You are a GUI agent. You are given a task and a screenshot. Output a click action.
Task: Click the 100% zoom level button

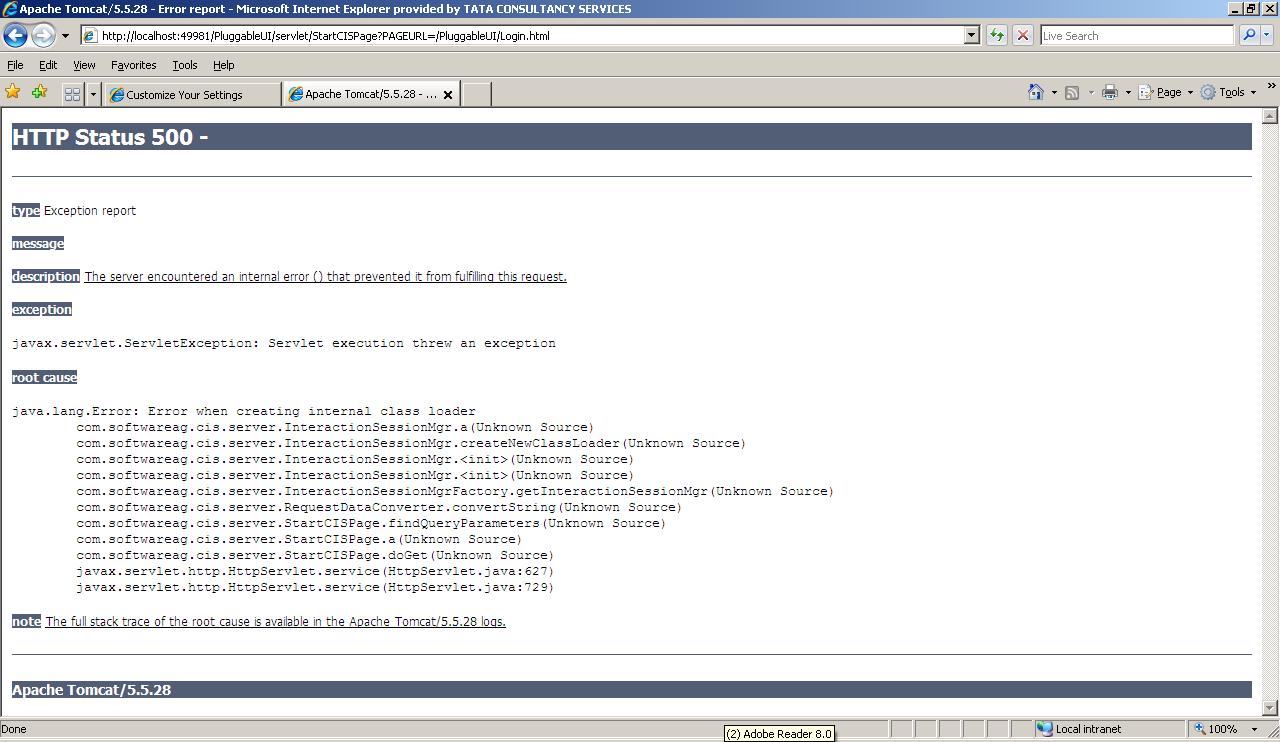pyautogui.click(x=1216, y=729)
